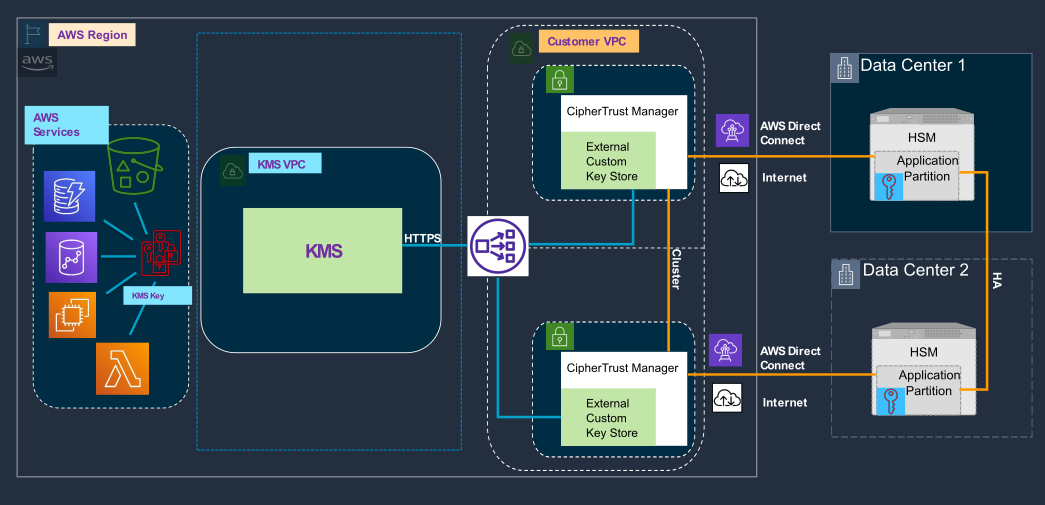Click the purple load balancer endpoint icon
The image size is (1045, 505).
pyautogui.click(x=496, y=245)
